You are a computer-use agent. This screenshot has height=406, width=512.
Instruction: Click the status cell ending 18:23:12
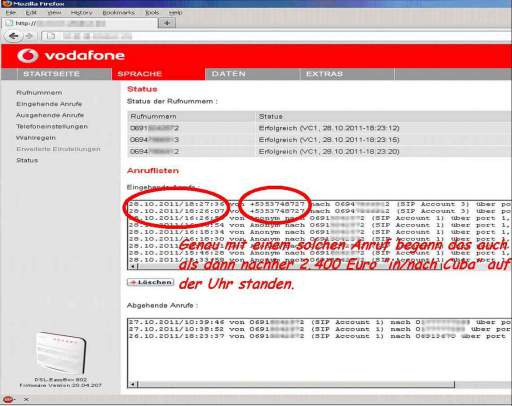point(329,128)
